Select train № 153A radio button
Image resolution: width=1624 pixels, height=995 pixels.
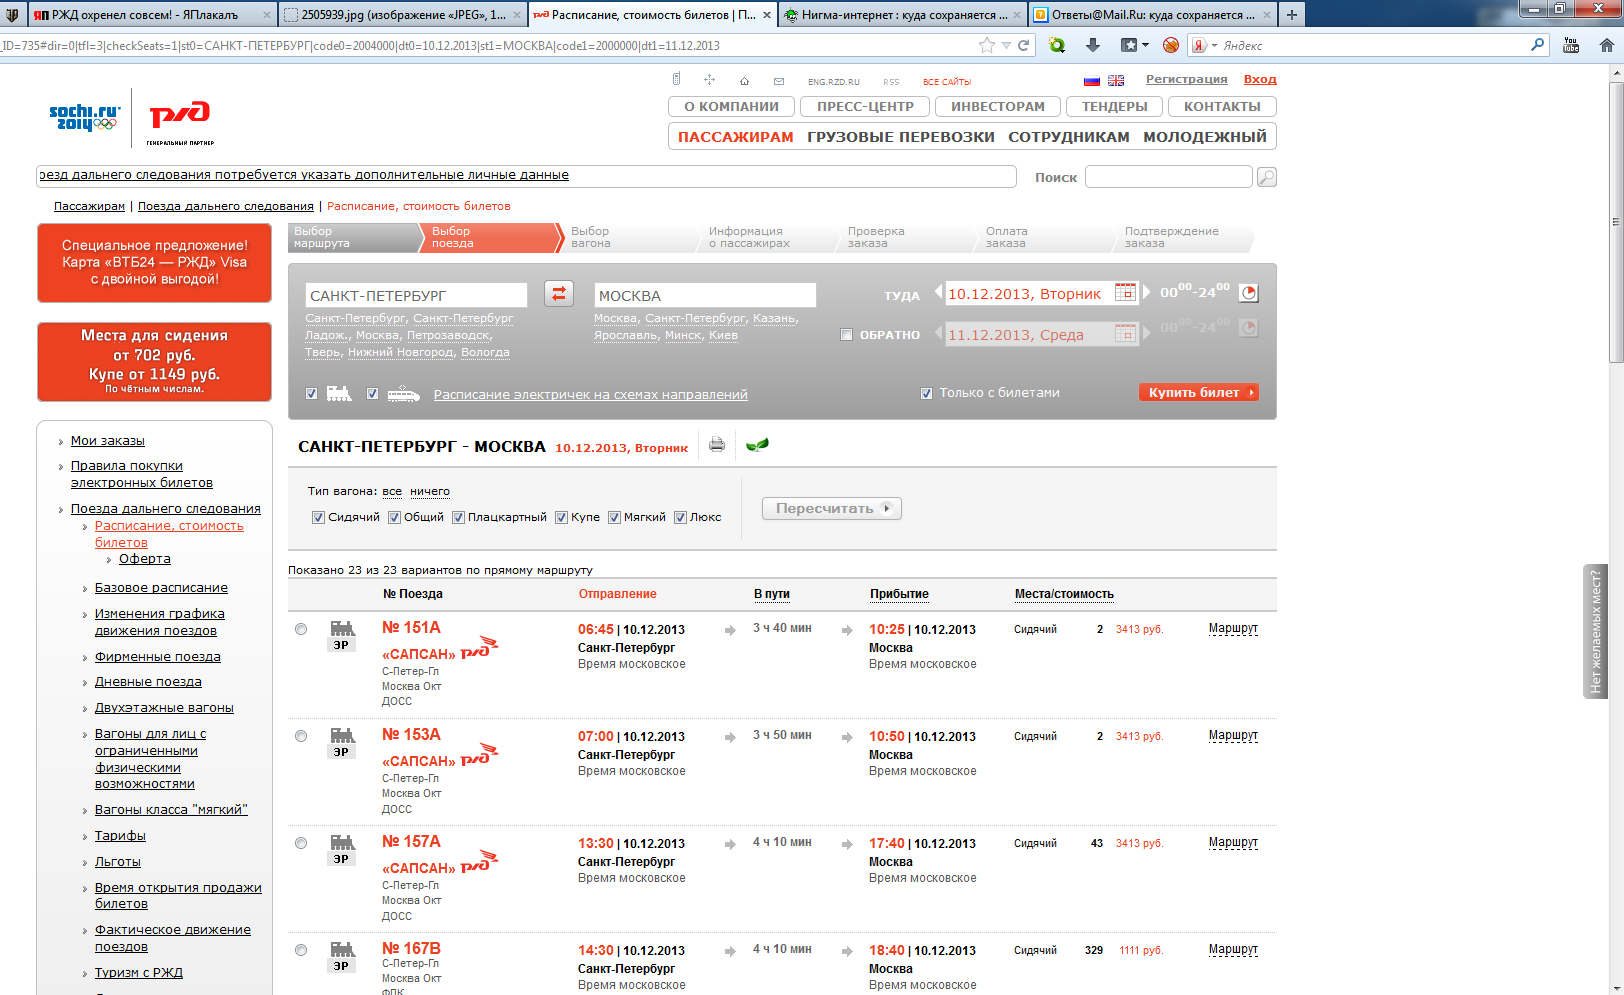[301, 736]
